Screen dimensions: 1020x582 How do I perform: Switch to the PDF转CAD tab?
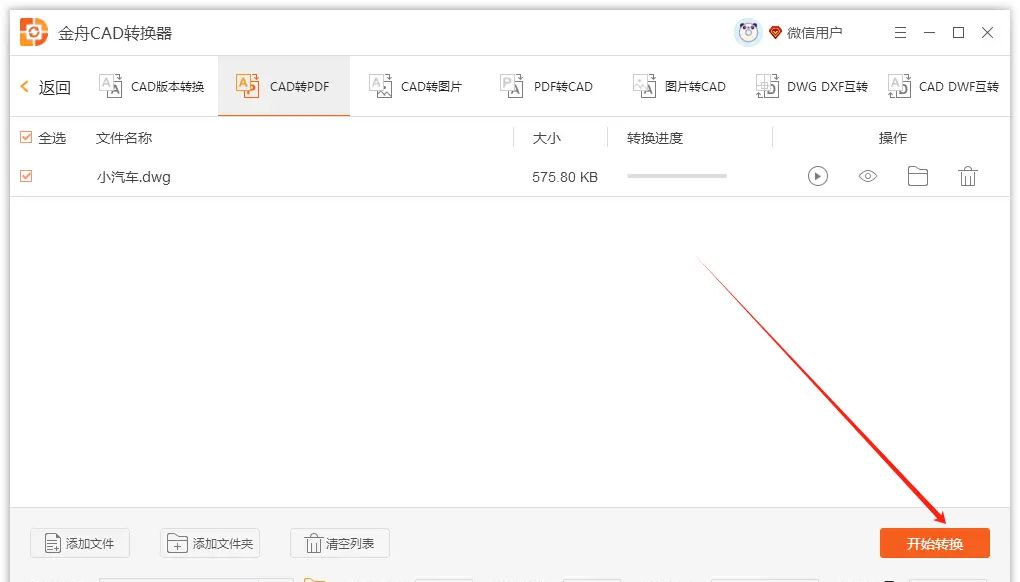pos(546,86)
